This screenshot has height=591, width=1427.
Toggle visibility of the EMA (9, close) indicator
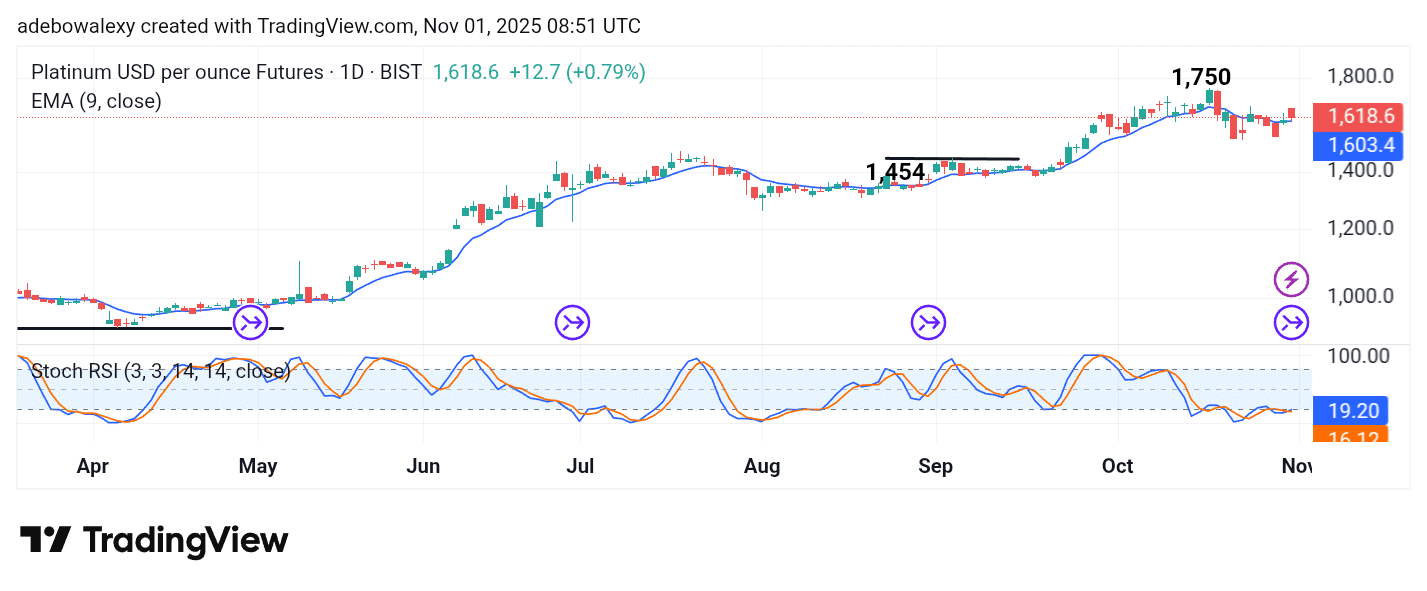tap(96, 101)
